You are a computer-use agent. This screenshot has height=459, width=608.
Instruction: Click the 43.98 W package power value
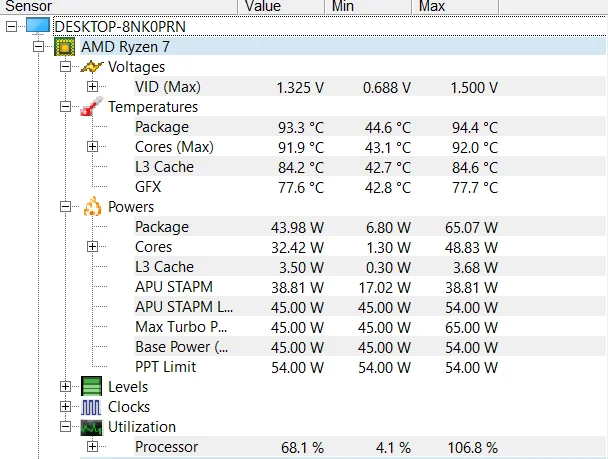point(297,228)
